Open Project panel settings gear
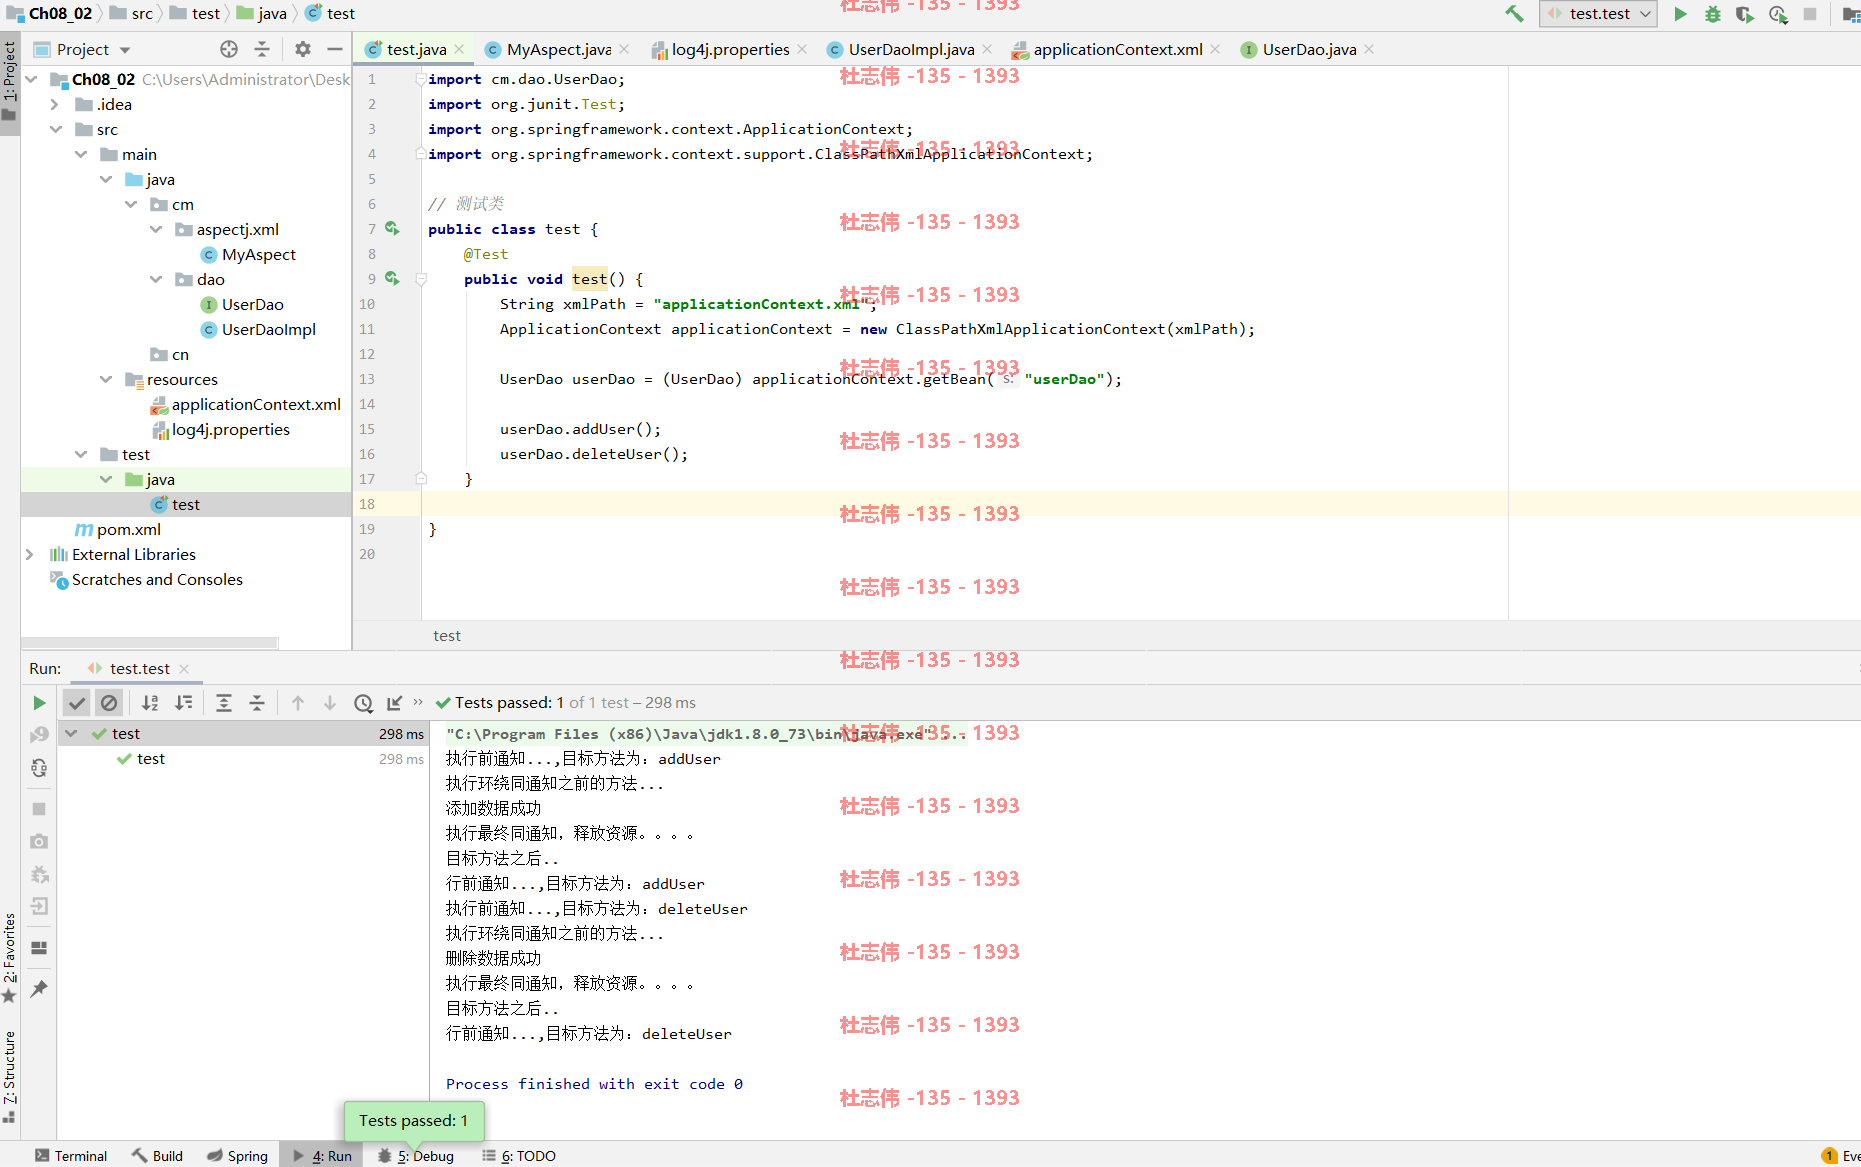 coord(303,49)
